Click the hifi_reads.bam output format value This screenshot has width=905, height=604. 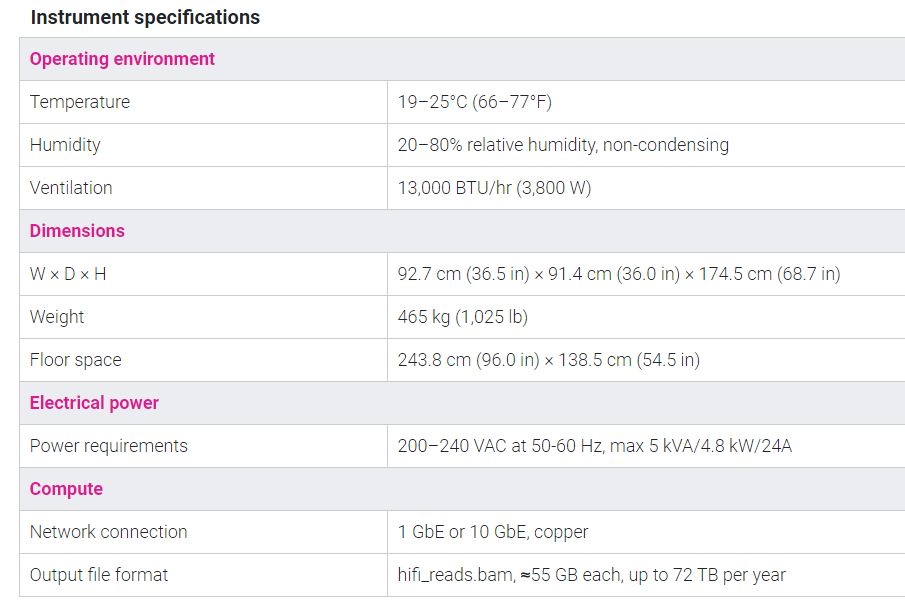point(591,575)
